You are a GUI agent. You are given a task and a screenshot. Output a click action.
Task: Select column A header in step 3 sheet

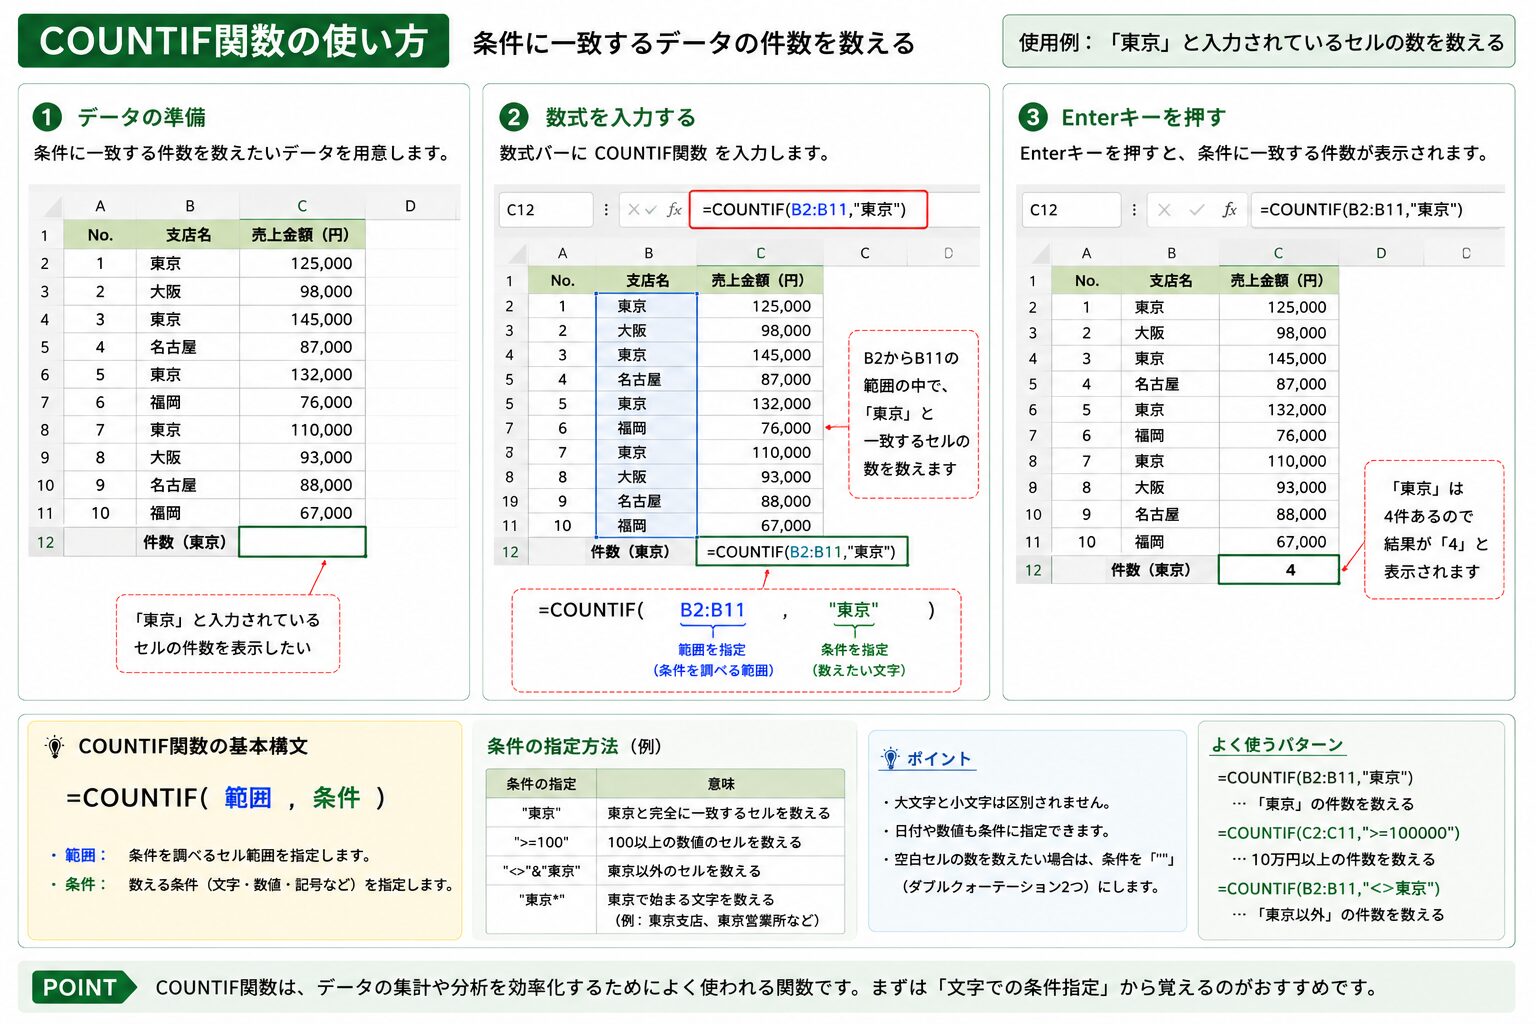pos(1086,253)
